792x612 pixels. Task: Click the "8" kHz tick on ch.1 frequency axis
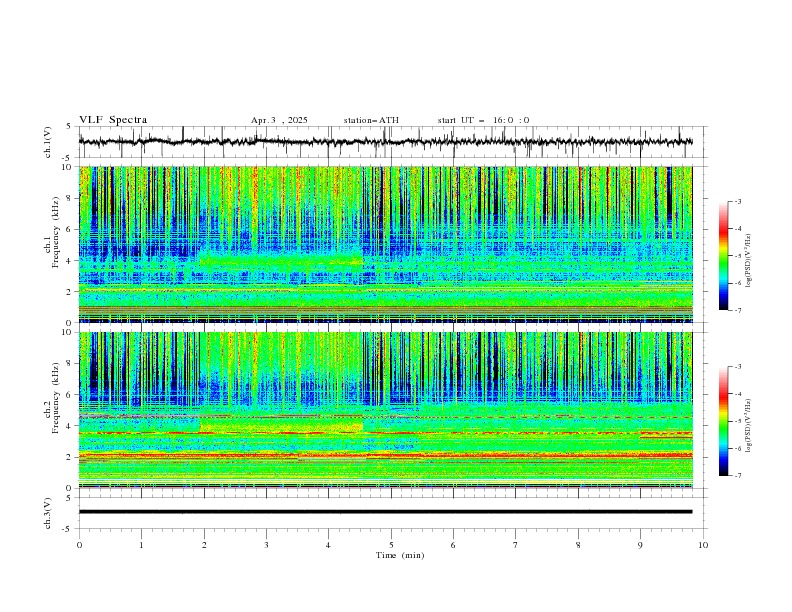[x=70, y=198]
